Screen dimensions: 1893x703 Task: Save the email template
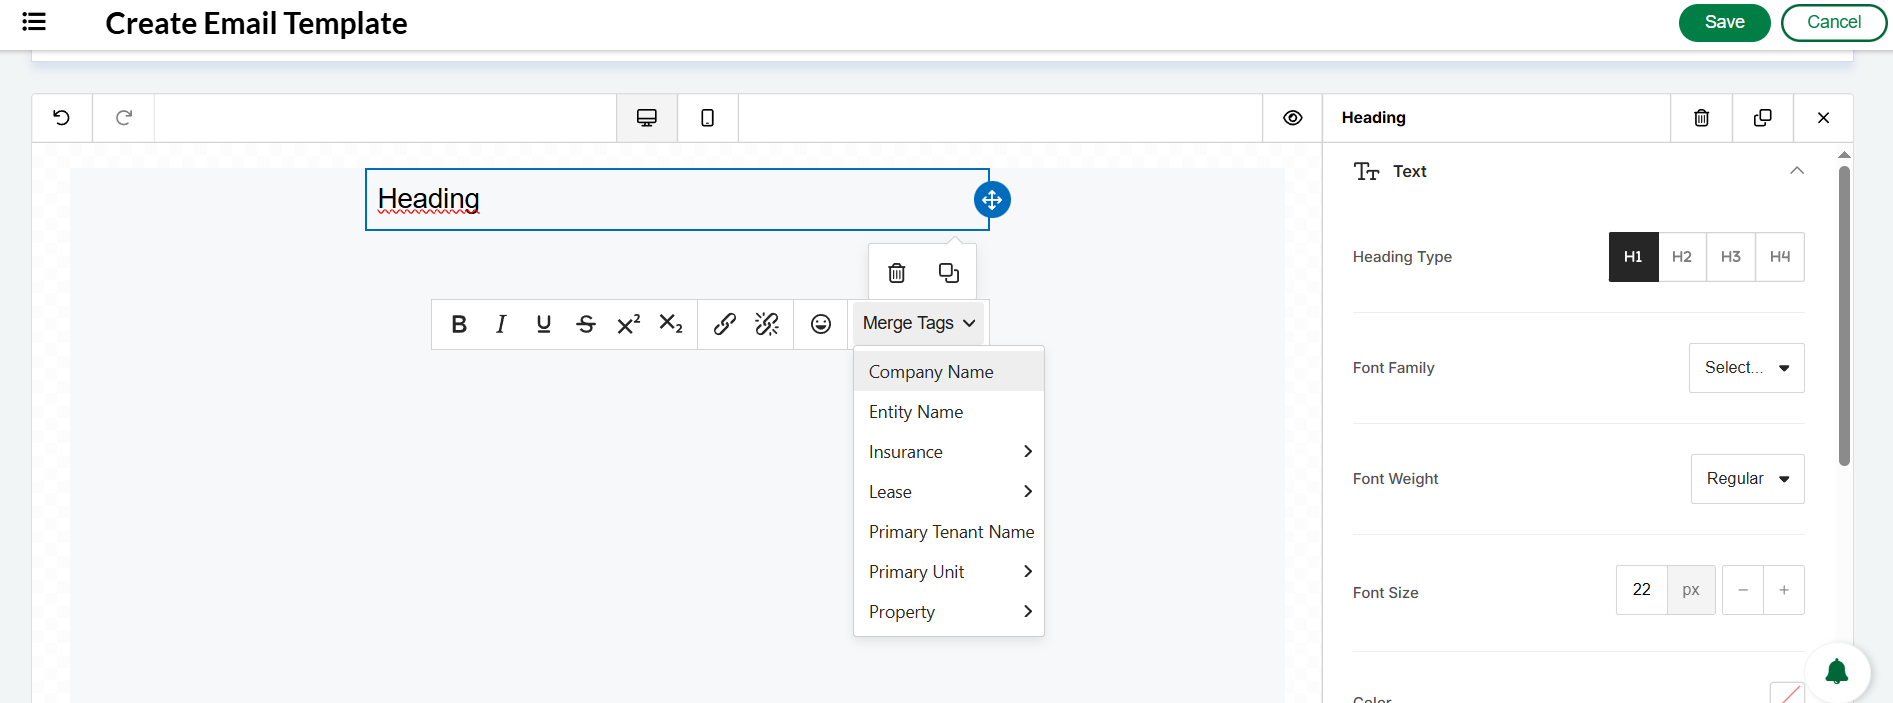(x=1725, y=22)
